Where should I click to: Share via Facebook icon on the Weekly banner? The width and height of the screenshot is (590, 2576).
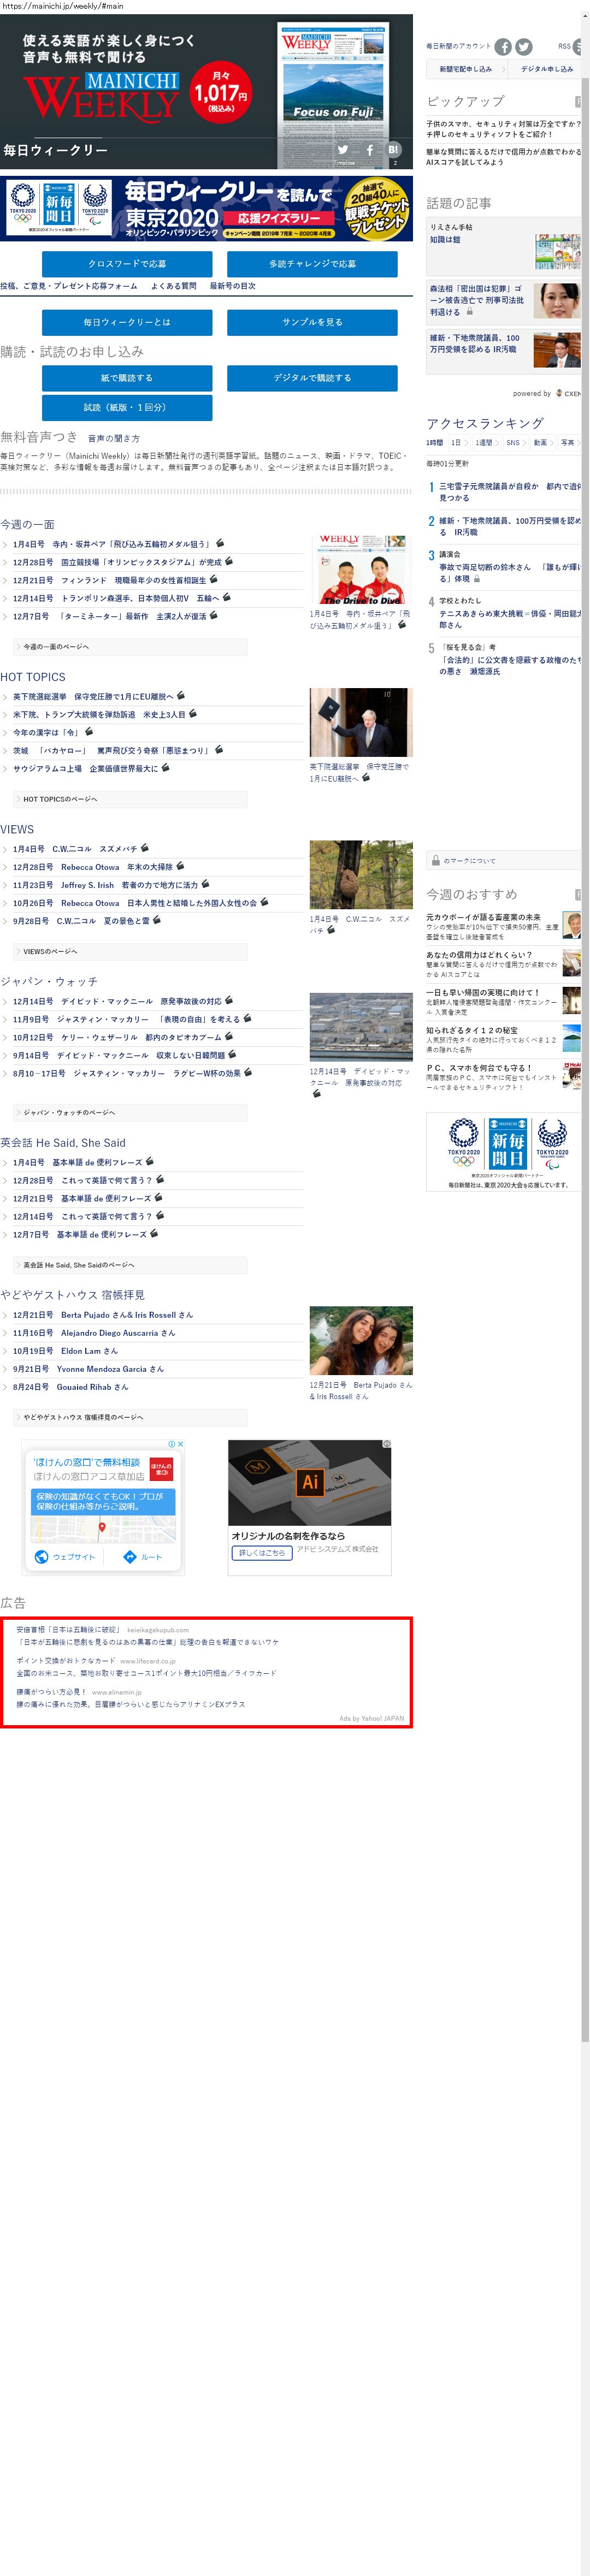click(x=369, y=150)
